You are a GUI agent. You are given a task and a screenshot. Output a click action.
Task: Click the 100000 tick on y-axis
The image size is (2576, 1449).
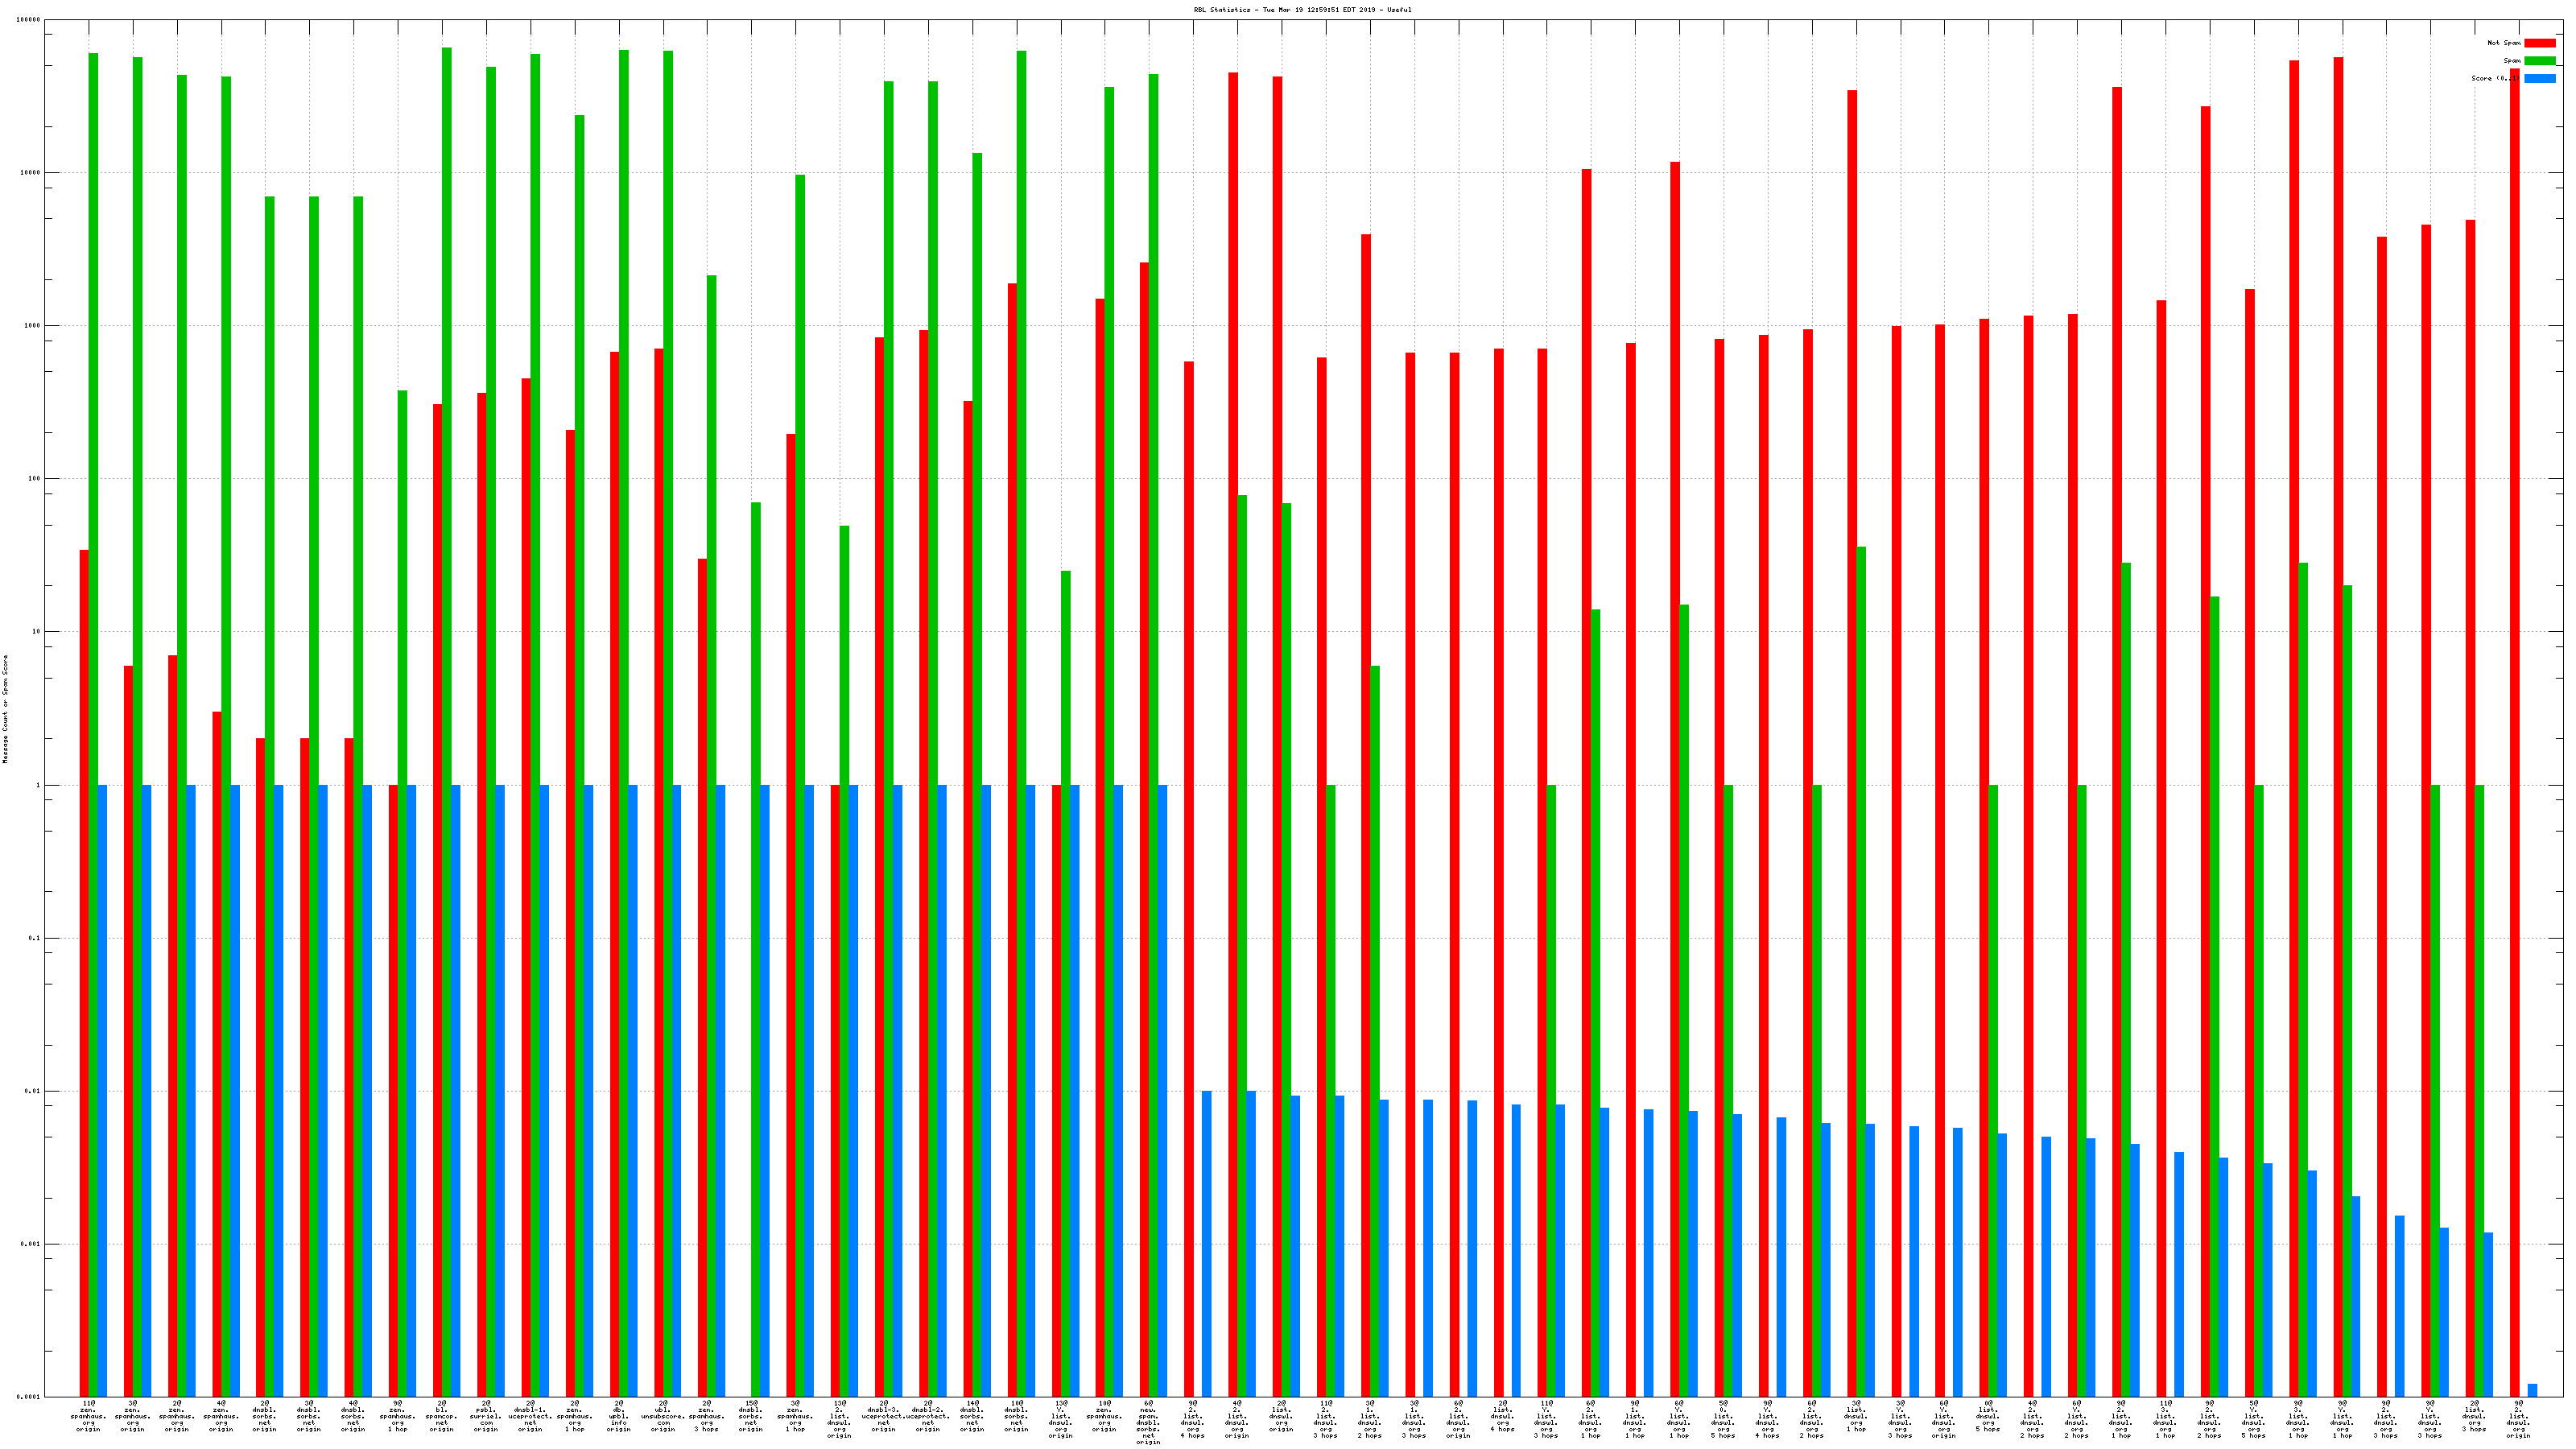(x=30, y=20)
